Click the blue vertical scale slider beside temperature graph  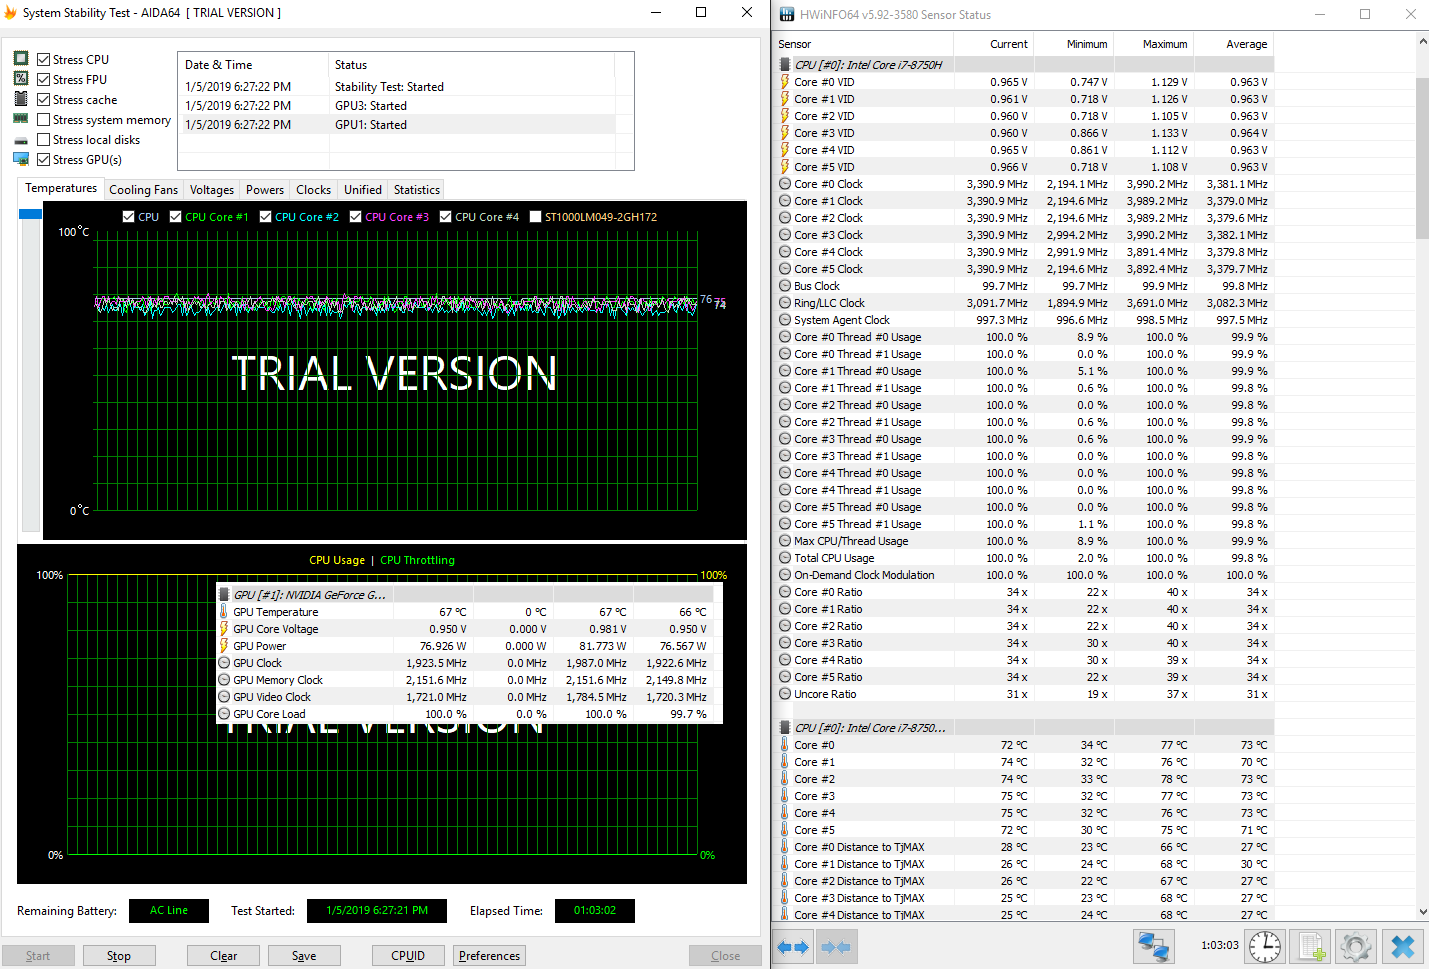click(30, 214)
